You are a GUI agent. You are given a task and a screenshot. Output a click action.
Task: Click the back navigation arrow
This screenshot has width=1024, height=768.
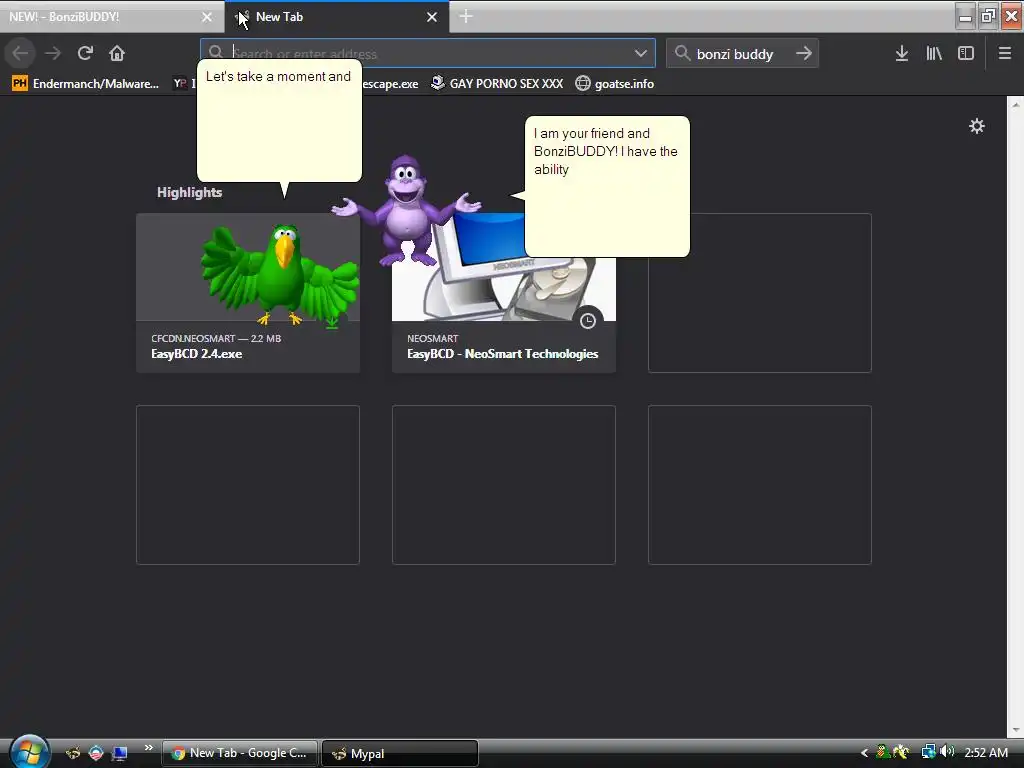coord(20,53)
